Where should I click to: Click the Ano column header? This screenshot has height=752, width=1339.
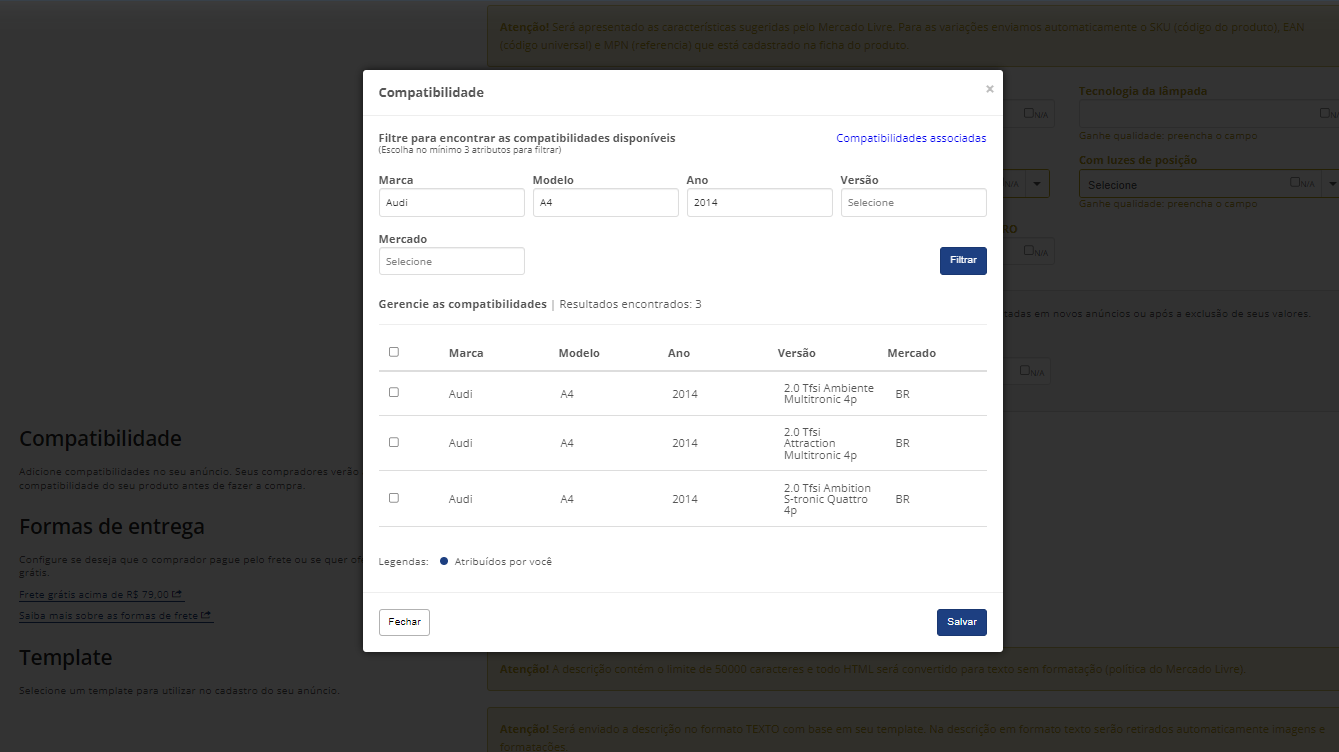point(679,353)
